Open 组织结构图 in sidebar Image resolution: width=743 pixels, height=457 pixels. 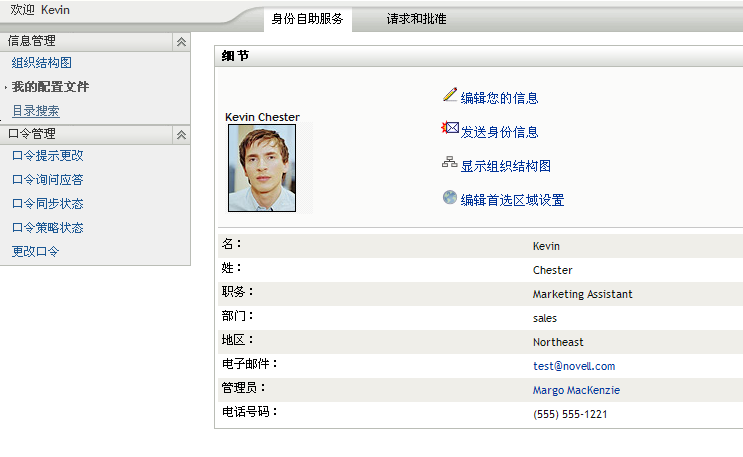click(x=42, y=63)
